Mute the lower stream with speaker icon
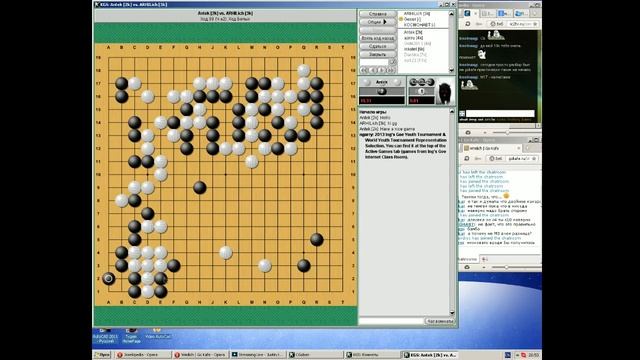This screenshot has height=360, width=640. pyautogui.click(x=467, y=267)
